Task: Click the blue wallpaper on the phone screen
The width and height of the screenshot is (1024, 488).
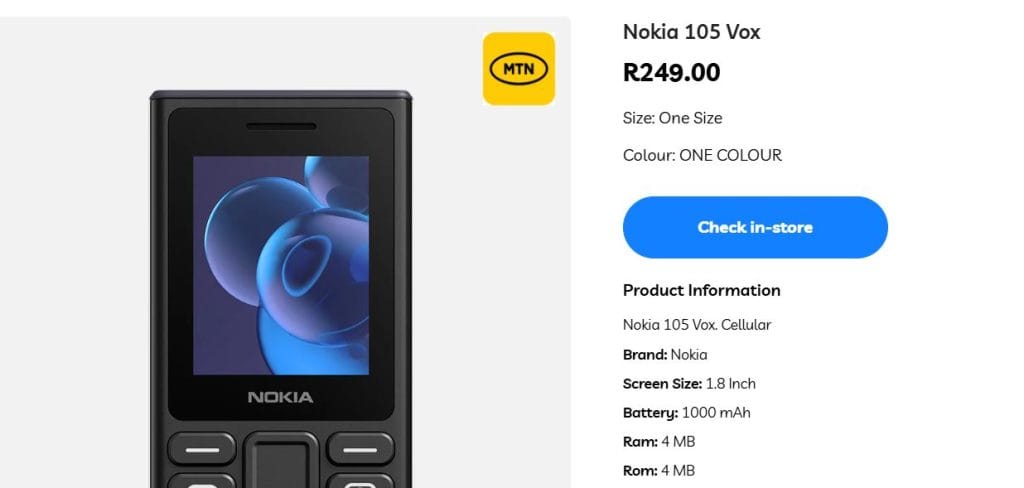Action: (281, 265)
